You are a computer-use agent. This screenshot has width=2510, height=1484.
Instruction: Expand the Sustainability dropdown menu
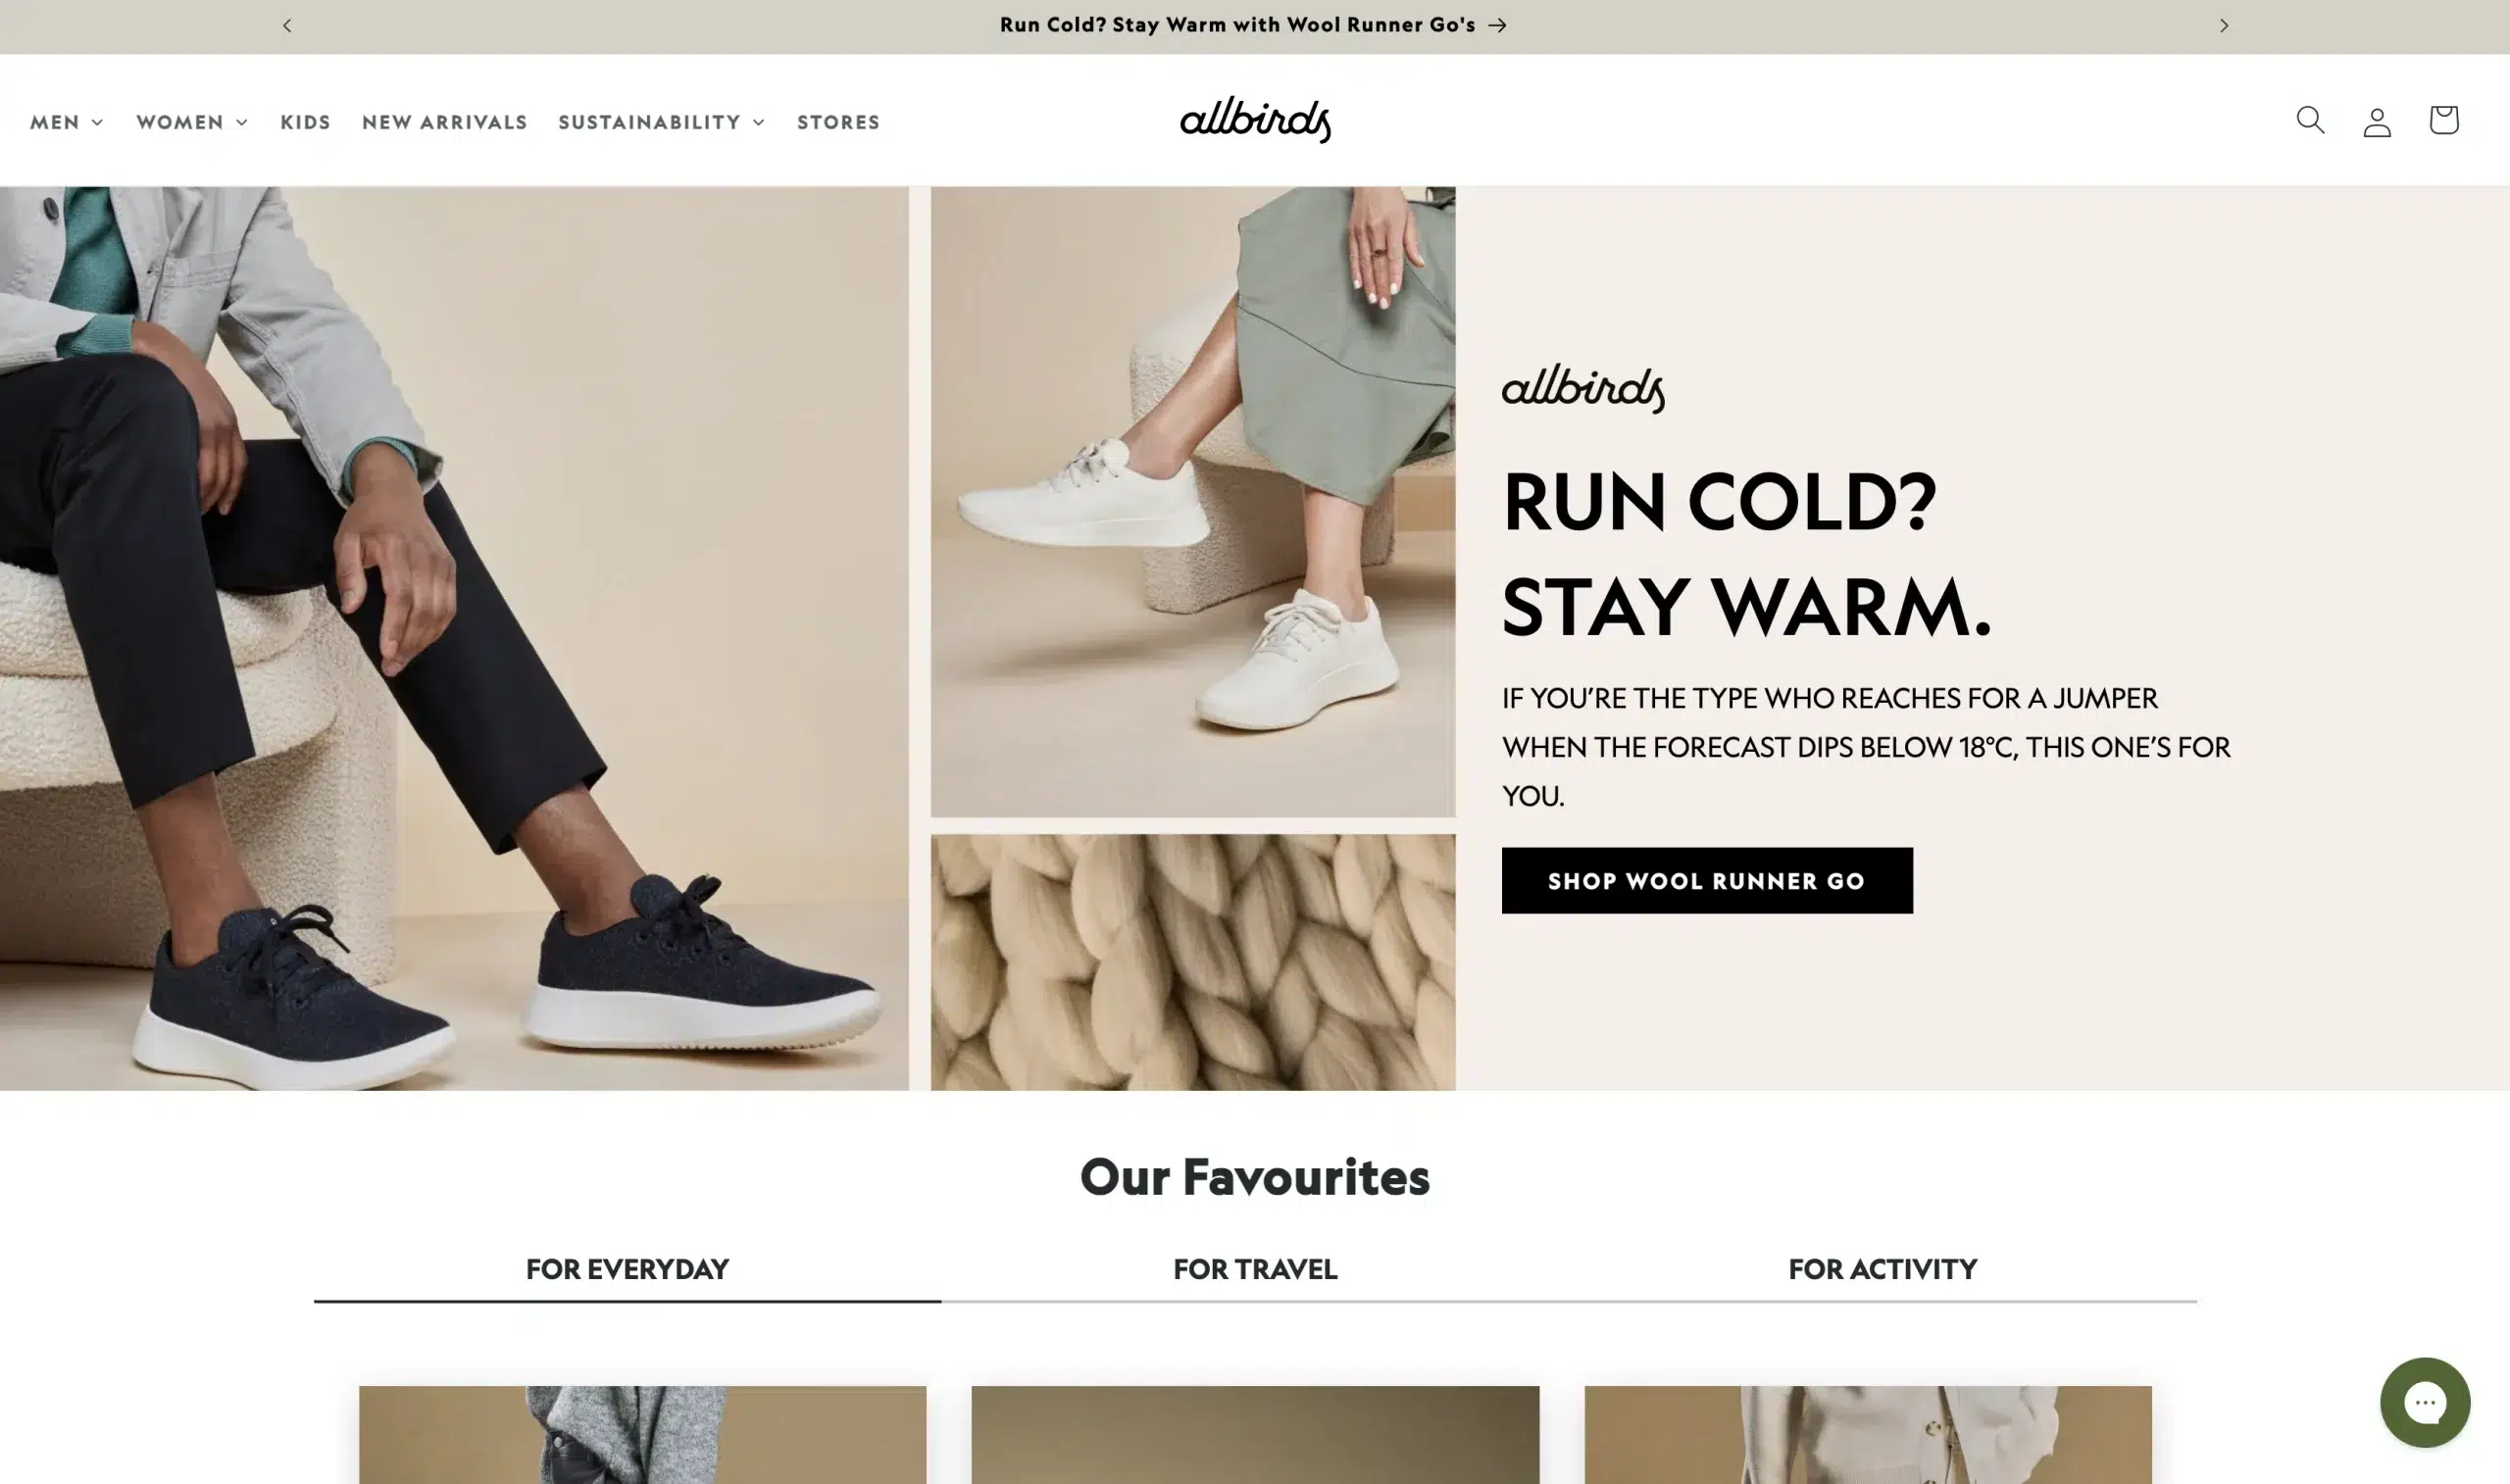[661, 122]
